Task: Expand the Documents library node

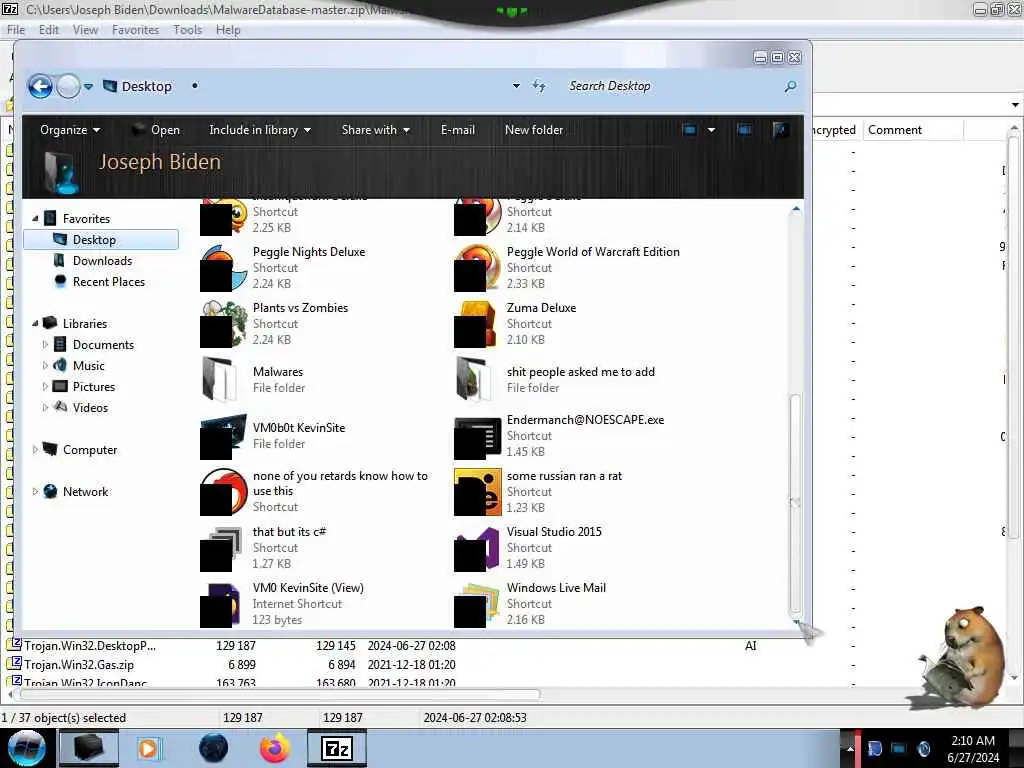Action: click(x=45, y=344)
